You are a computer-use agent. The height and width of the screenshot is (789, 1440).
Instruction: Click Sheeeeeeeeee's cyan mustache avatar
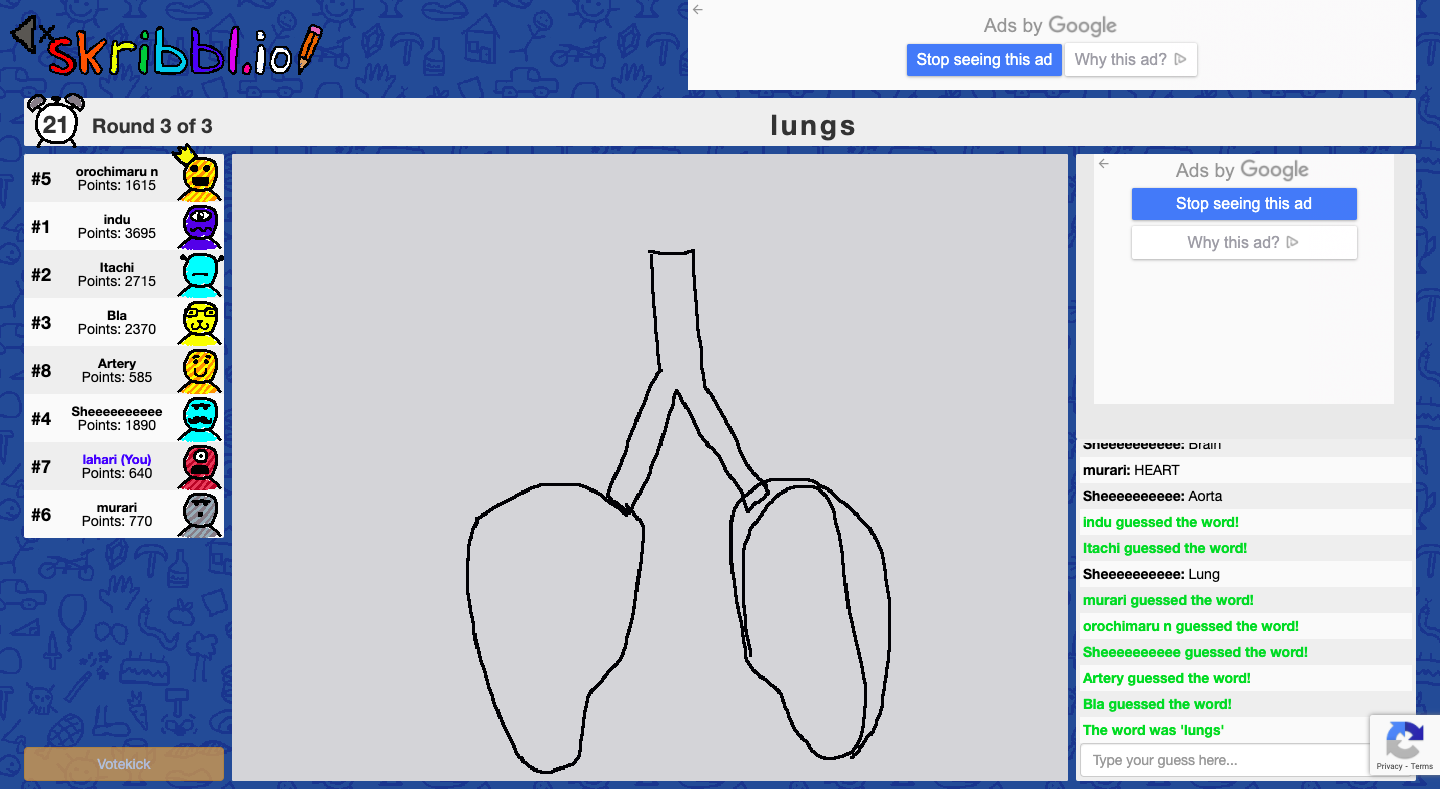(x=200, y=418)
